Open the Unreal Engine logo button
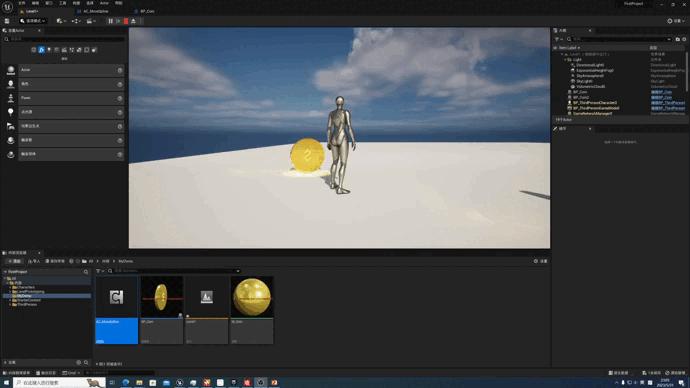The height and width of the screenshot is (388, 690). click(7, 6)
